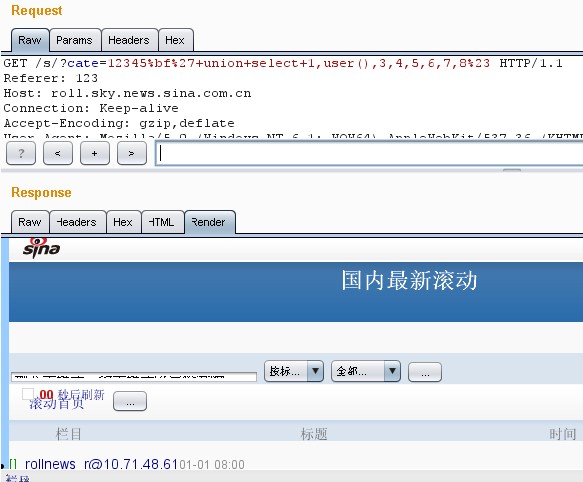Image resolution: width=583 pixels, height=482 pixels.
Task: Click the Sina logo
Action: [41, 248]
